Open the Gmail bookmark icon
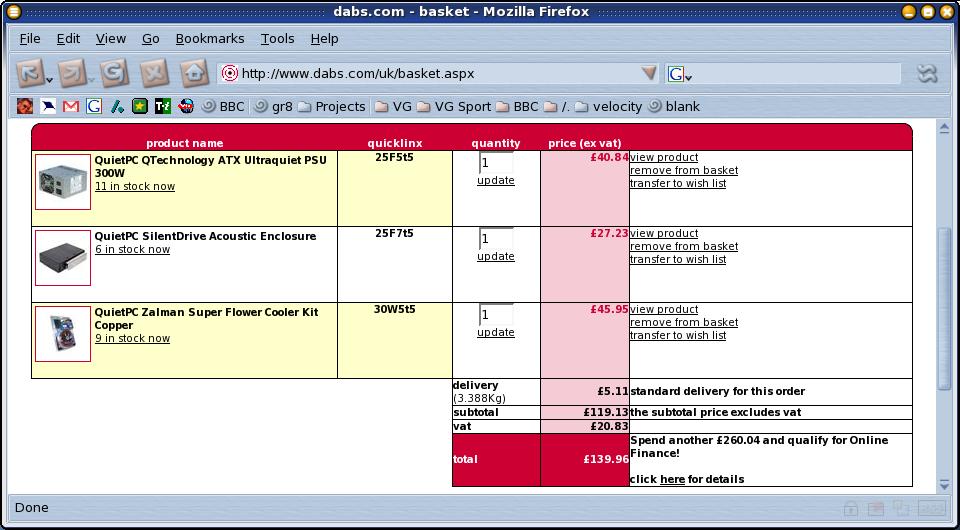Viewport: 960px width, 530px height. (71, 106)
